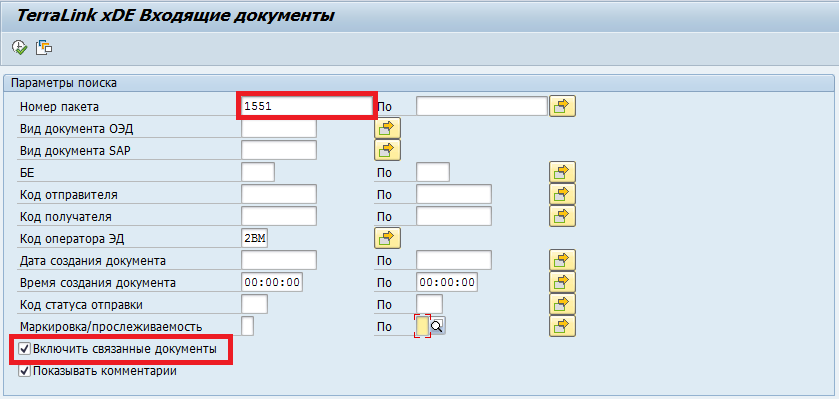Click Время создания документа end time field
The width and height of the screenshot is (839, 399).
click(447, 282)
